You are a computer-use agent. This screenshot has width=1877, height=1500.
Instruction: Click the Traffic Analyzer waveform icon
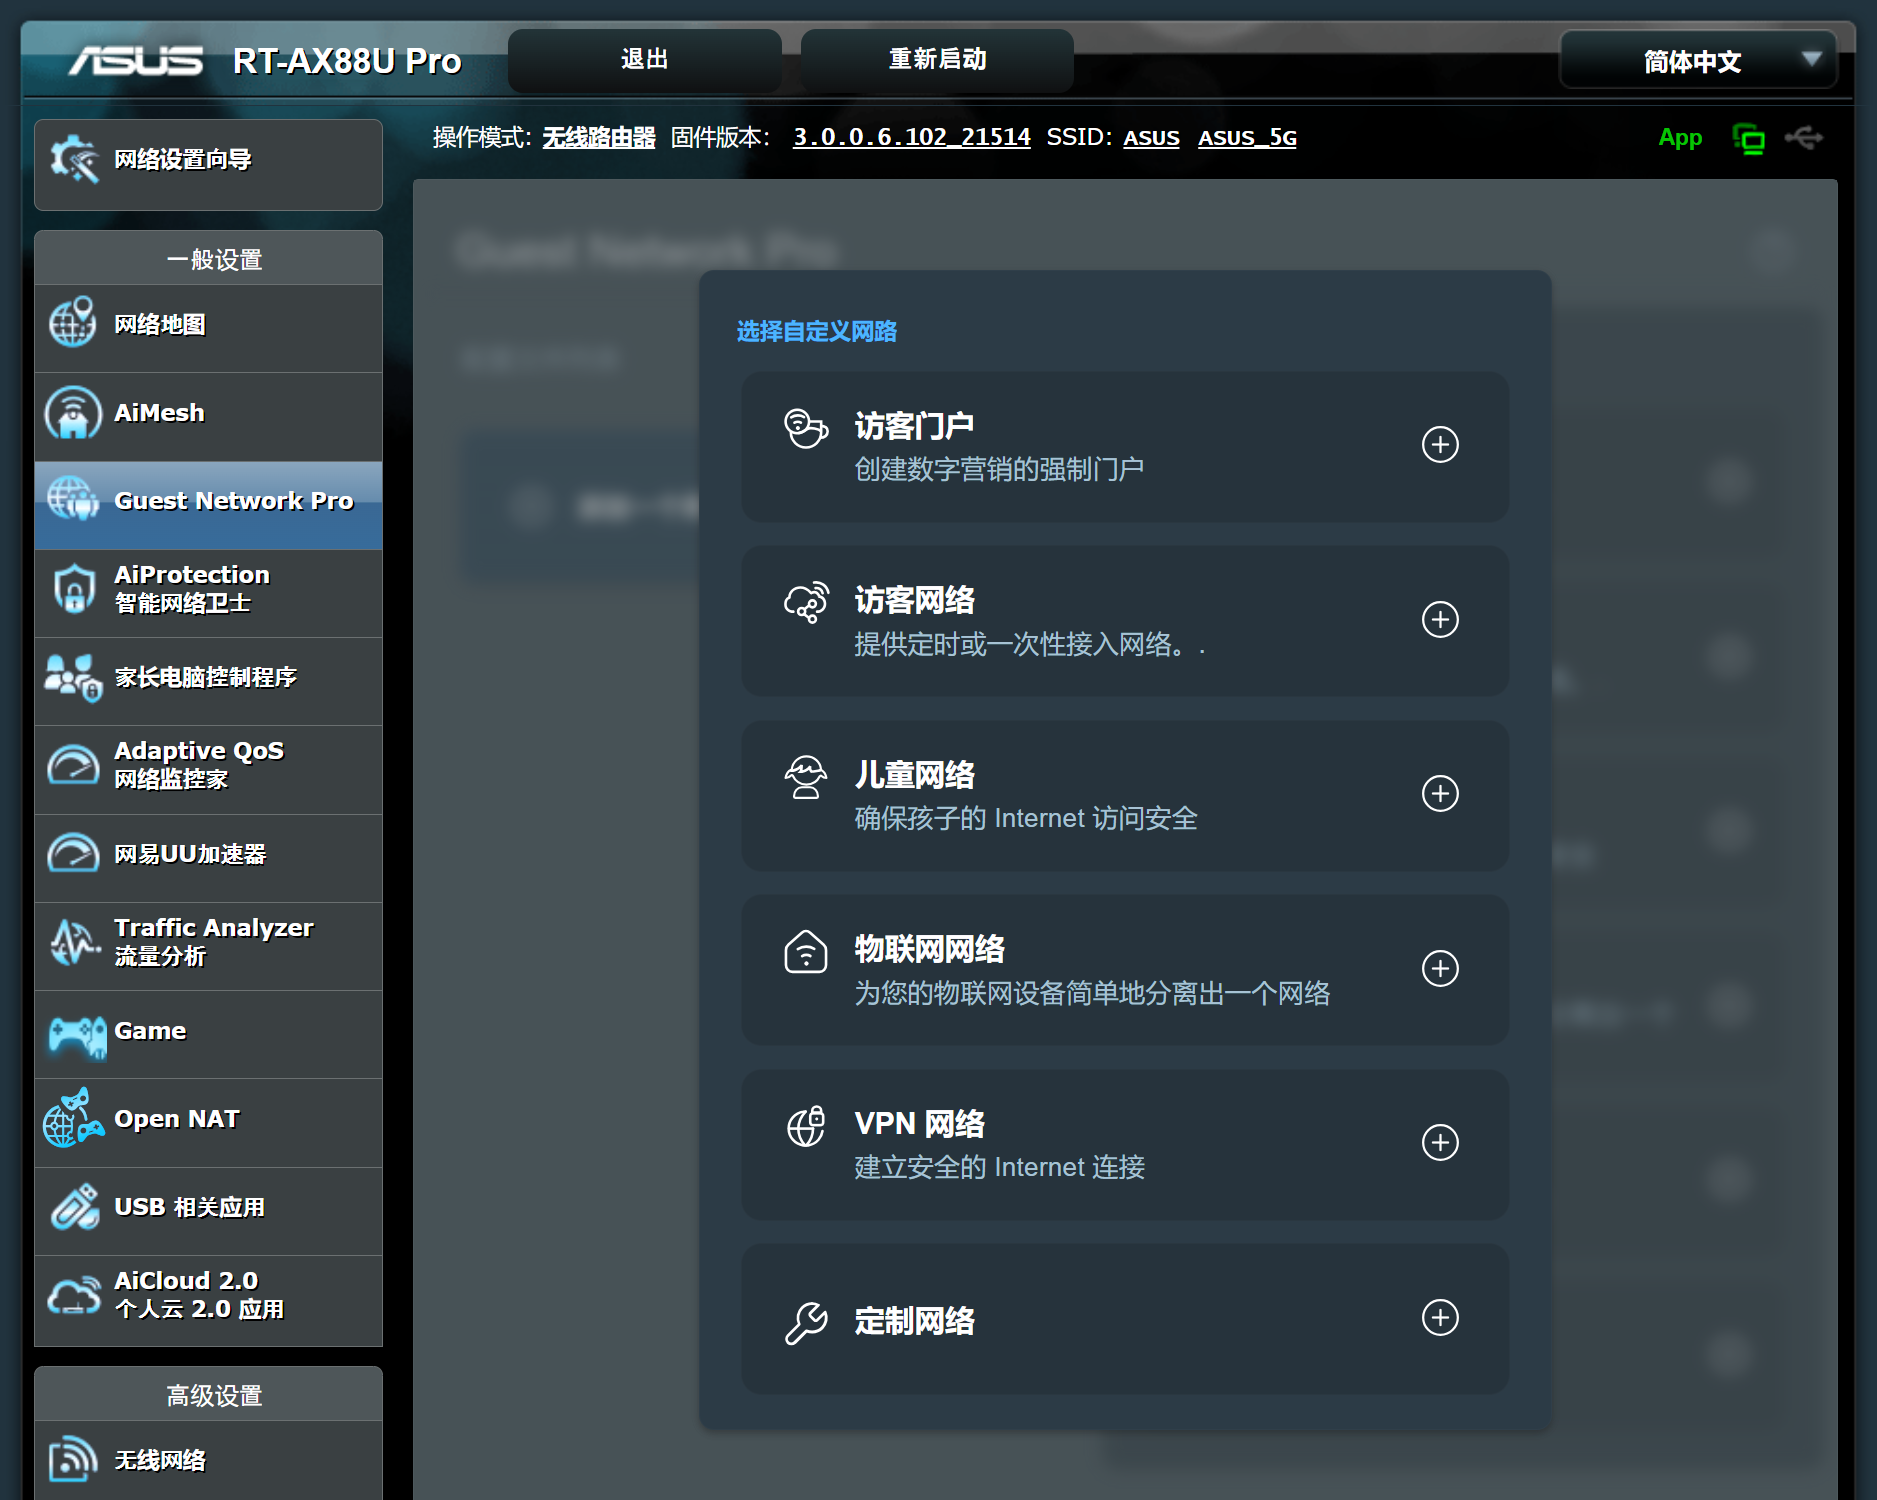pos(73,942)
